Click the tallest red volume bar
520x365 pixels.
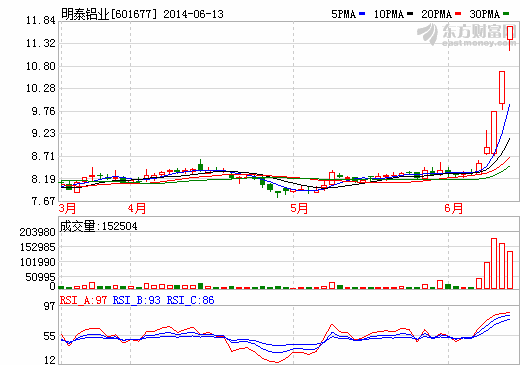[x=494, y=263]
